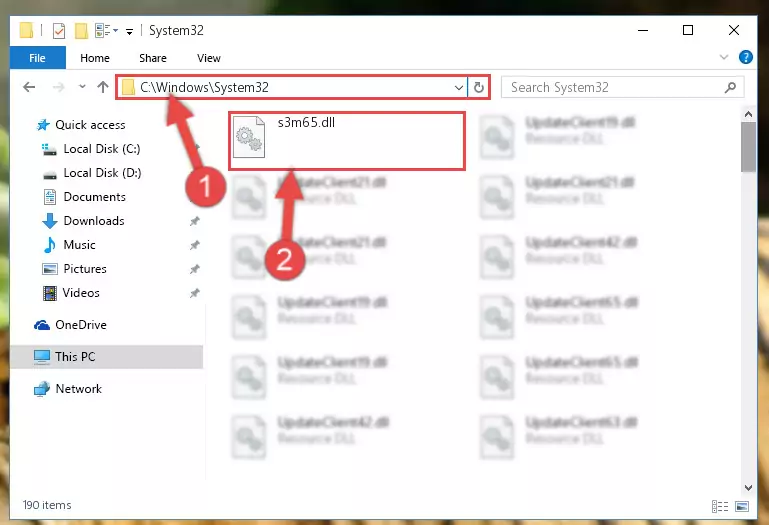The height and width of the screenshot is (525, 769).
Task: Switch to the Home ribbon tab
Action: 95,58
